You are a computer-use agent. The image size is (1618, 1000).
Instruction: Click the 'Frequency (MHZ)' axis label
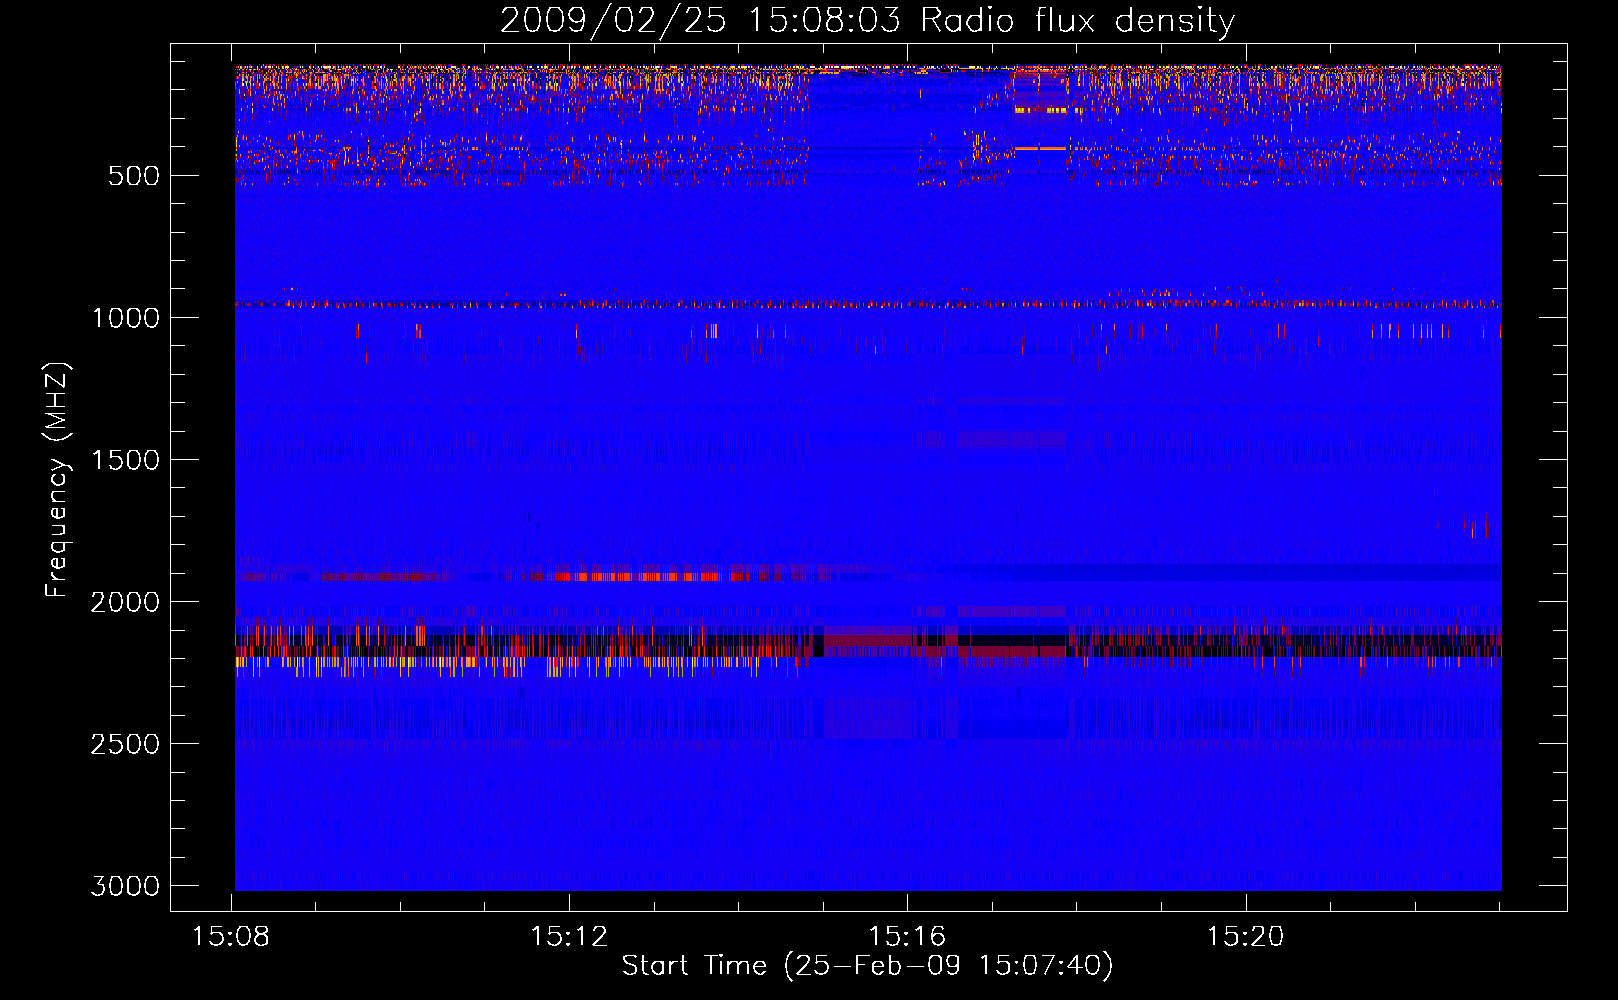coord(57,480)
